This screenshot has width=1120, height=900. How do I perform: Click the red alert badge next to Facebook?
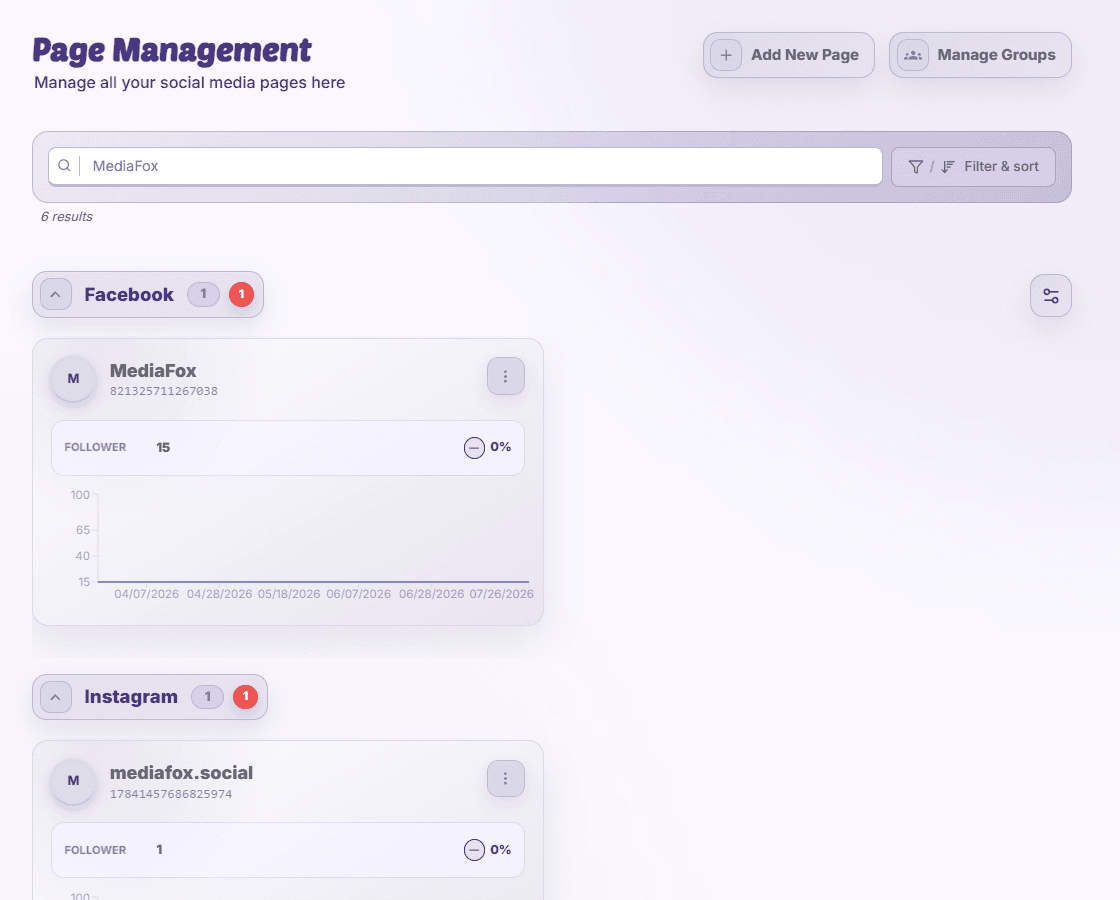241,294
